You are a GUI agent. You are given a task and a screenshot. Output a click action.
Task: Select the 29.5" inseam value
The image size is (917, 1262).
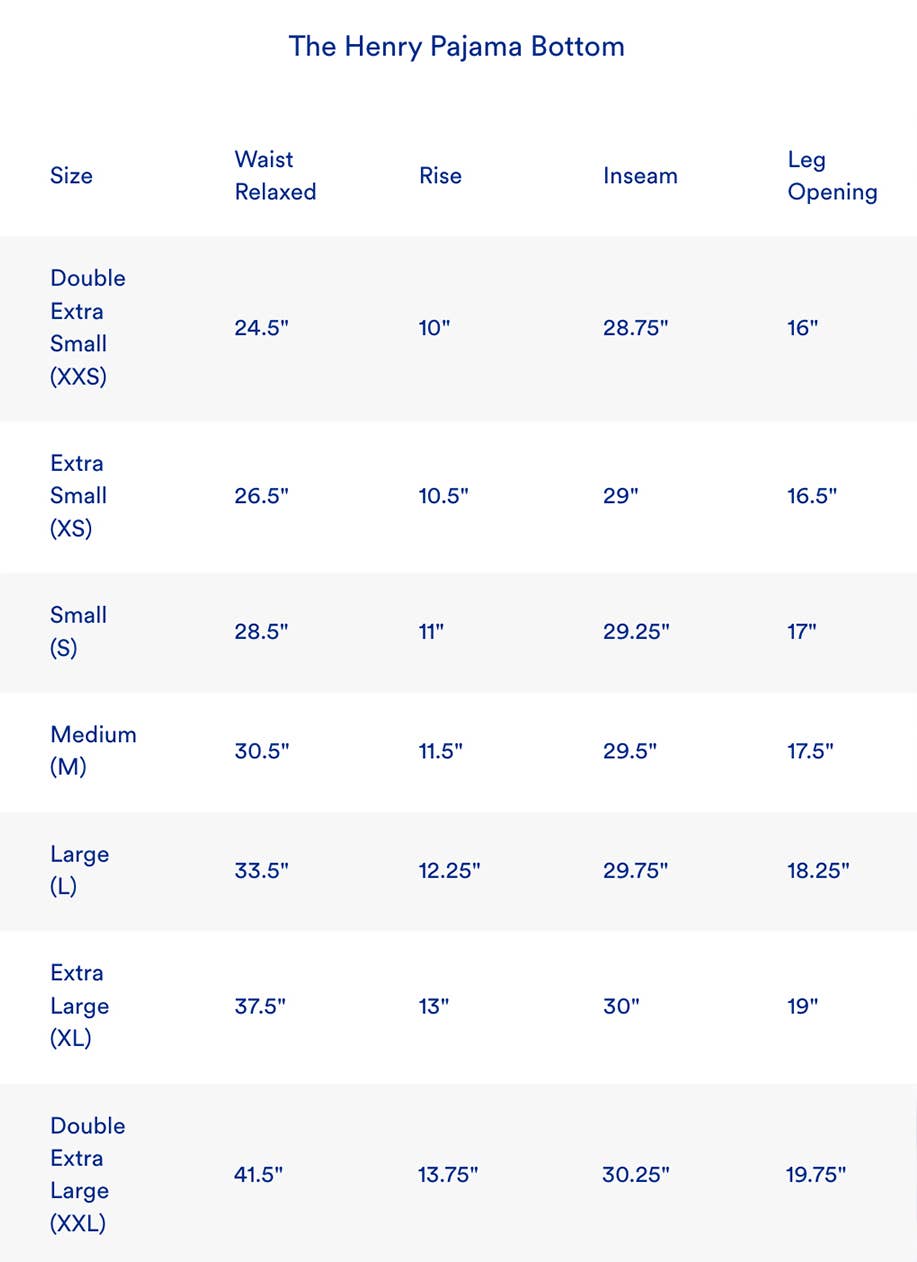pos(629,750)
